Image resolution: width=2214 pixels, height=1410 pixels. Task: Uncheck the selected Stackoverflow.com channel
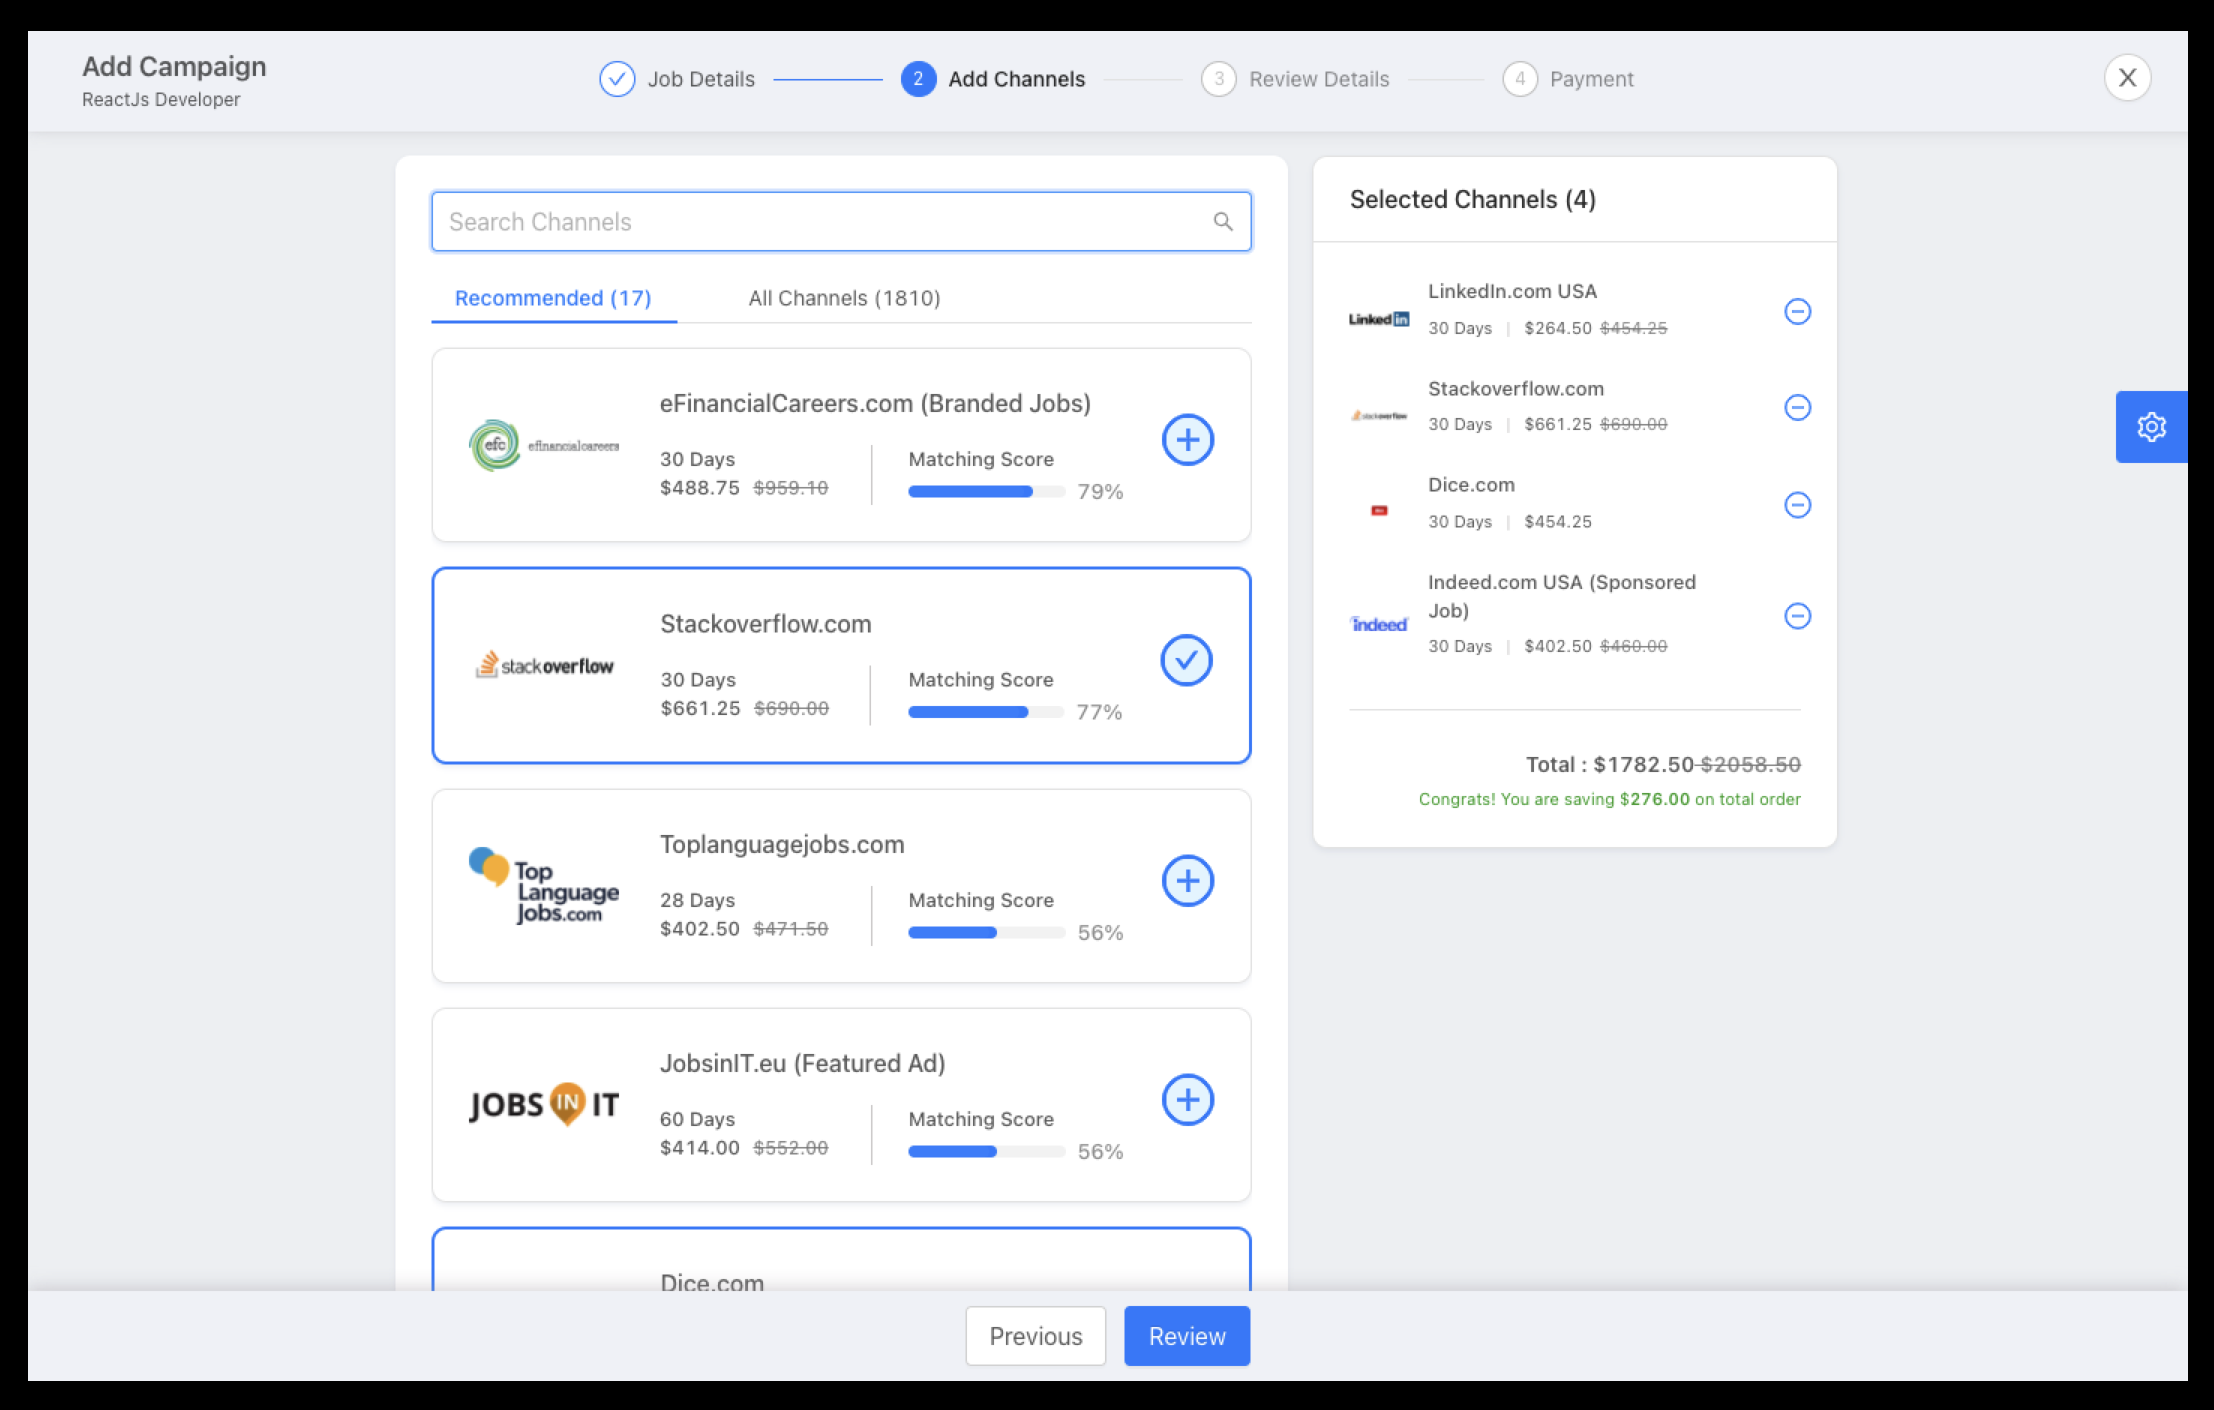pos(1186,661)
